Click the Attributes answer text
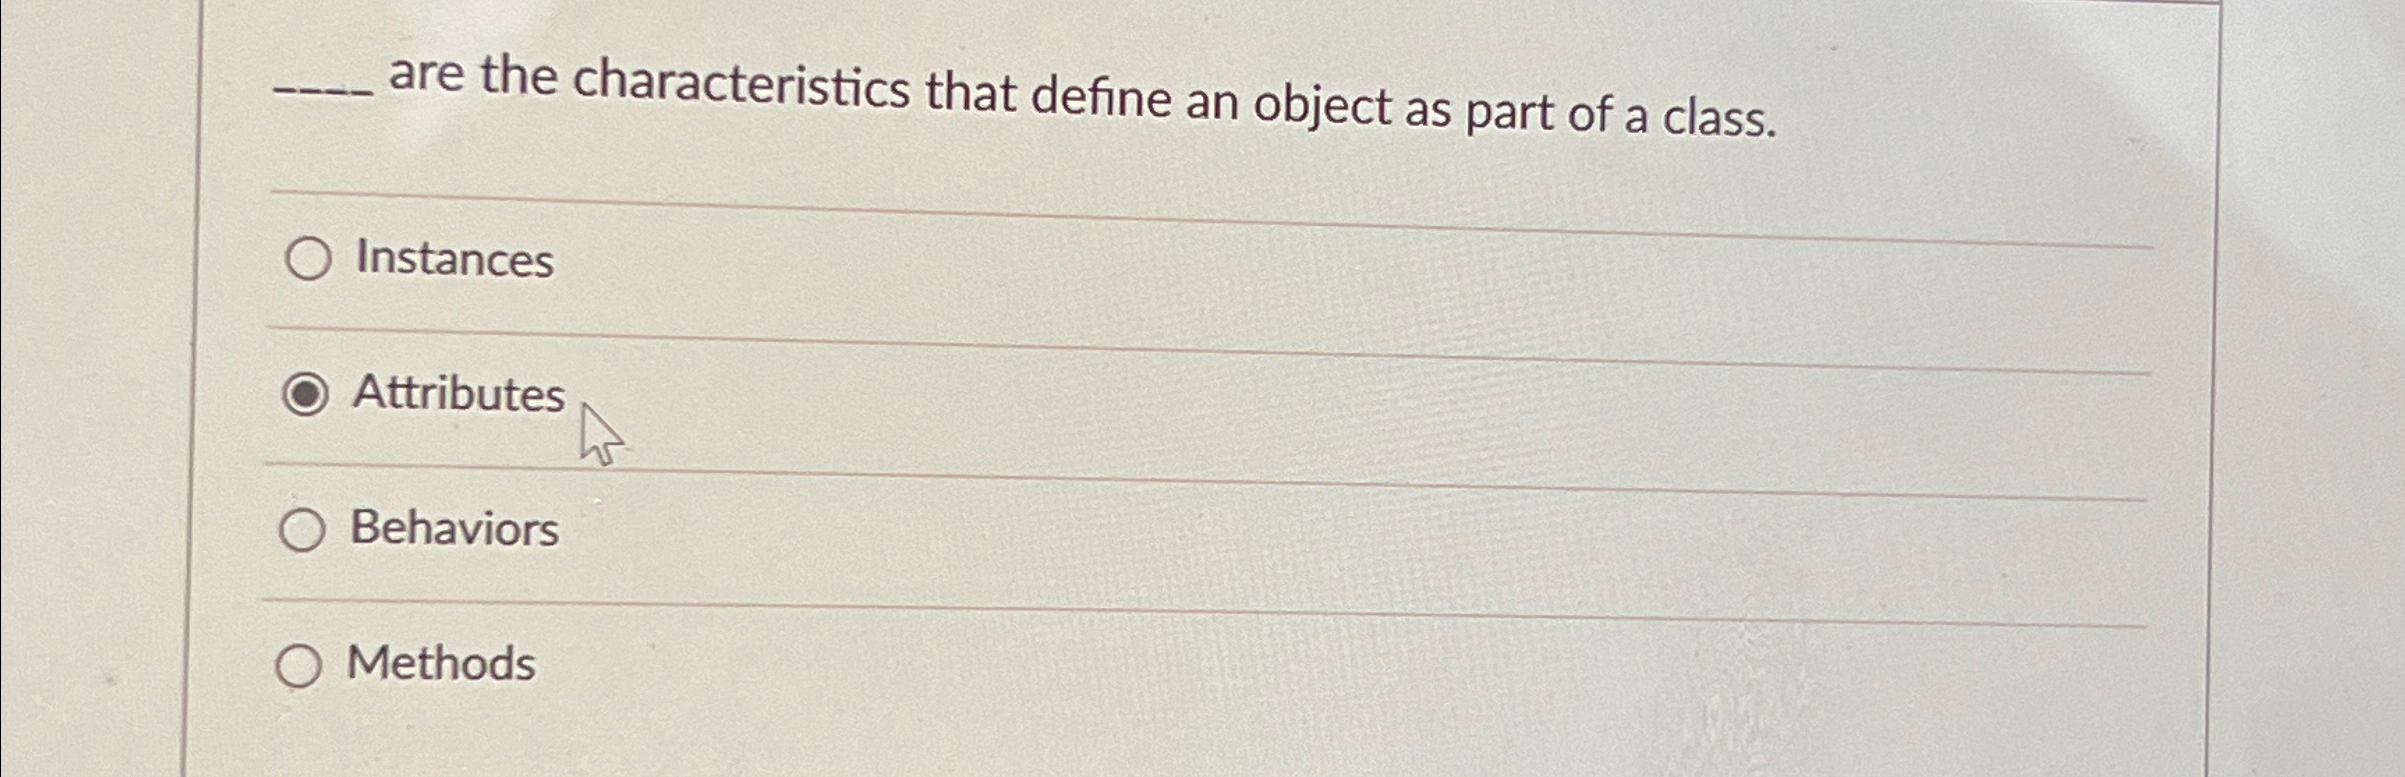2405x777 pixels. coord(459,393)
